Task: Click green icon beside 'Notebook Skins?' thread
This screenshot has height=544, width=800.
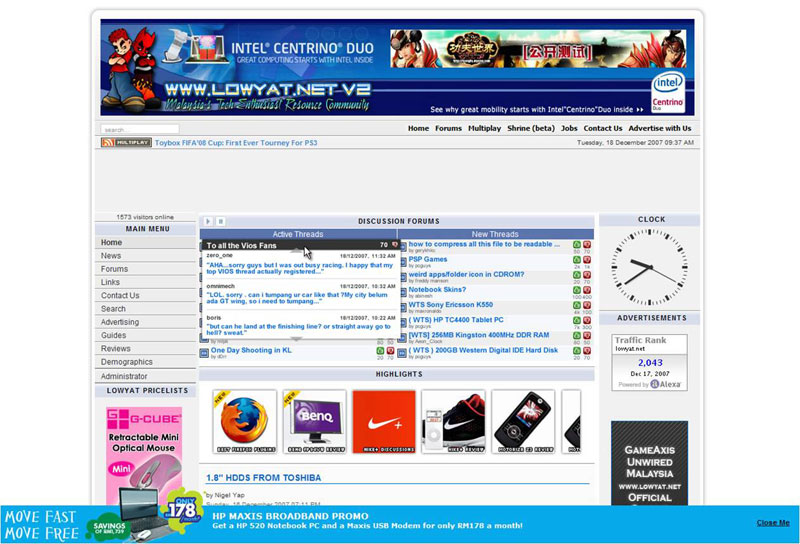Action: coord(577,290)
